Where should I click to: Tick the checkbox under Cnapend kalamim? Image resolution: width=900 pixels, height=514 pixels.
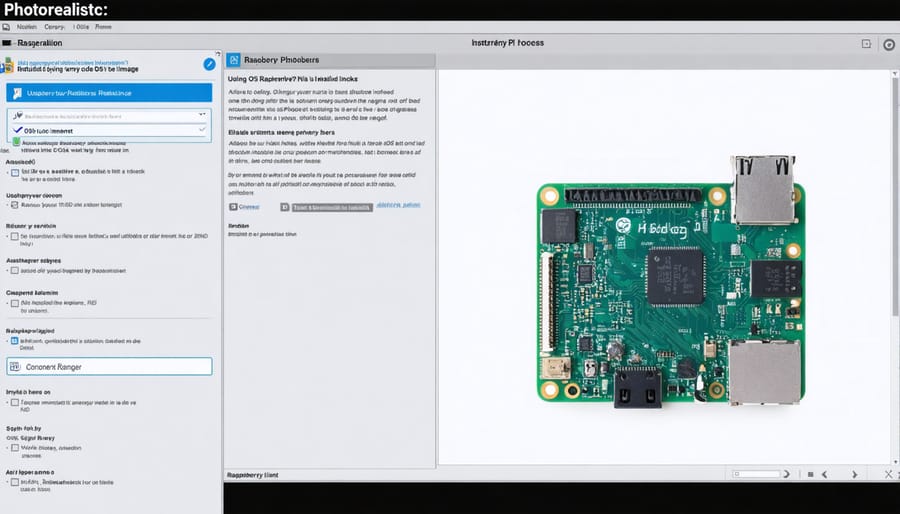click(x=15, y=303)
